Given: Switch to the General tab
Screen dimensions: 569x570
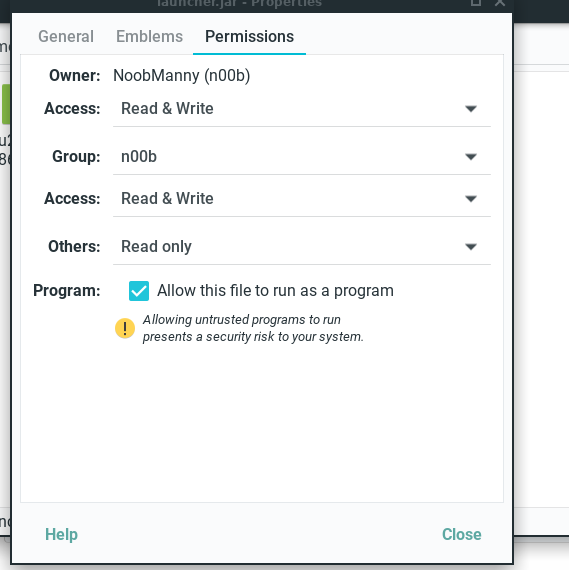Looking at the screenshot, I should [x=66, y=36].
